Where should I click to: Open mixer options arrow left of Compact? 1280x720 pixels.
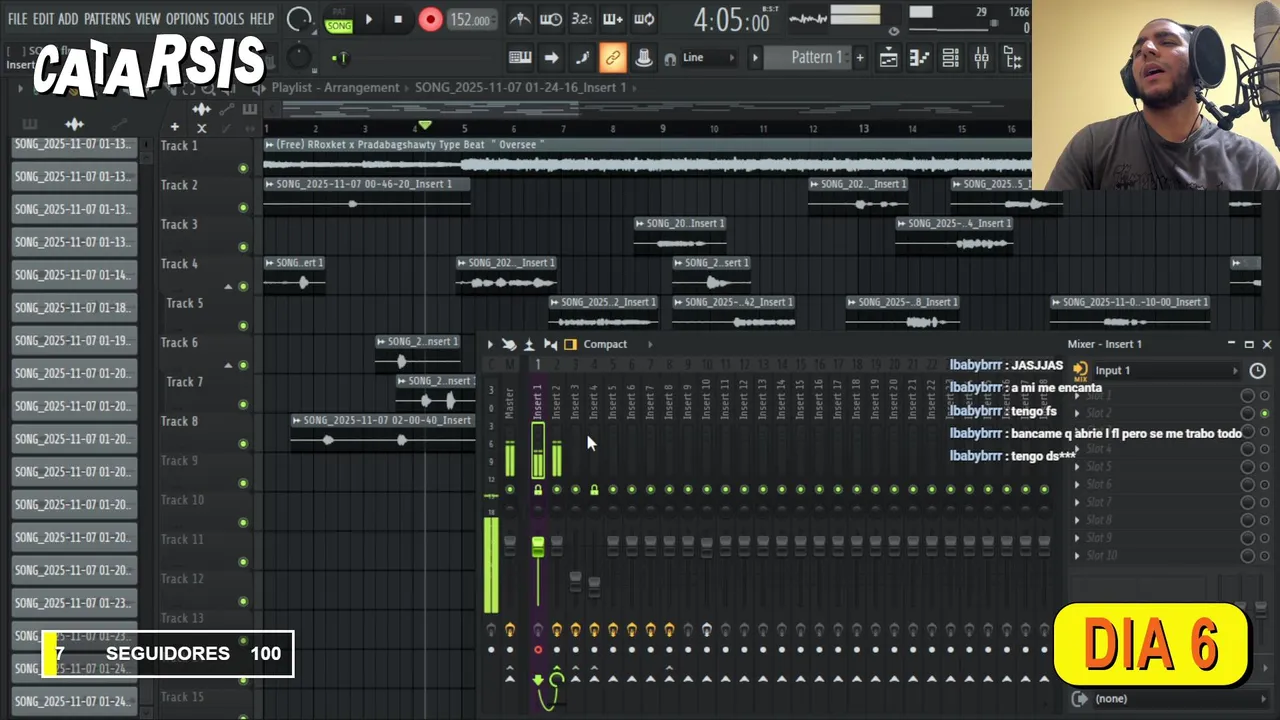coord(490,344)
